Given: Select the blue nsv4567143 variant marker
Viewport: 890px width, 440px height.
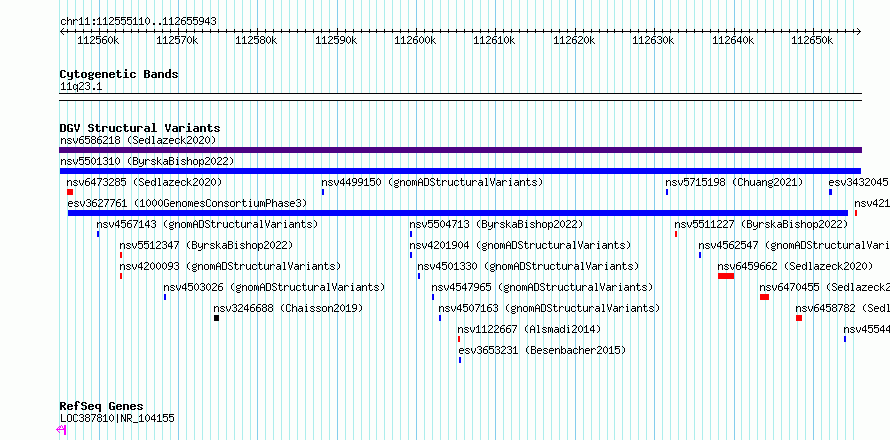Looking at the screenshot, I should click(x=98, y=234).
